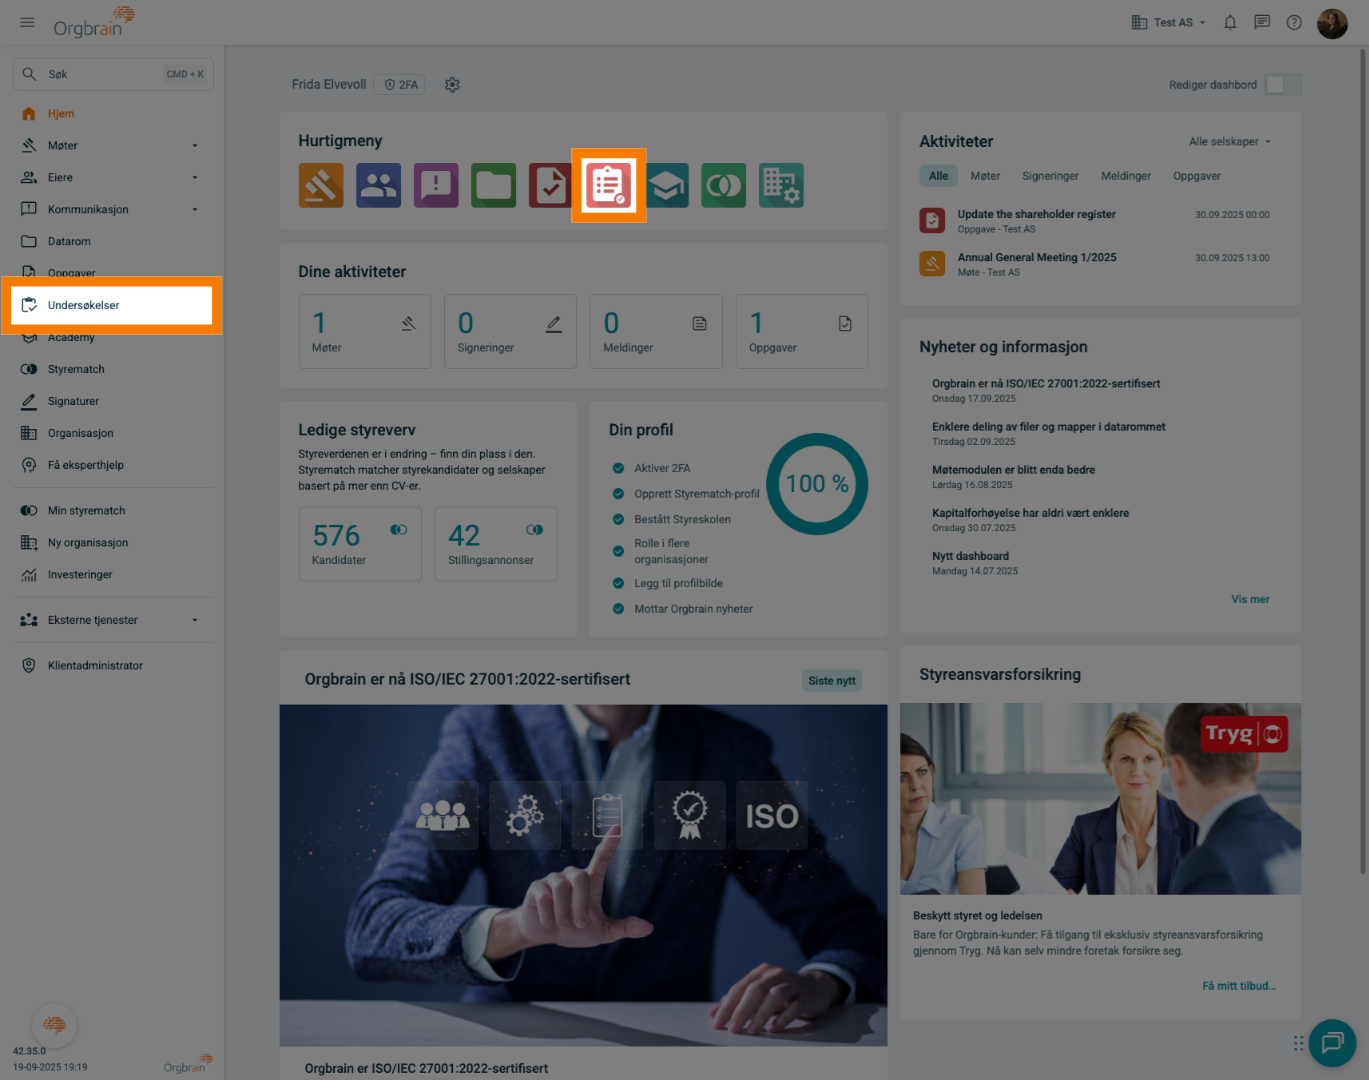Image resolution: width=1369 pixels, height=1080 pixels.
Task: Open Min styrematch in the sidebar
Action: tap(113, 511)
